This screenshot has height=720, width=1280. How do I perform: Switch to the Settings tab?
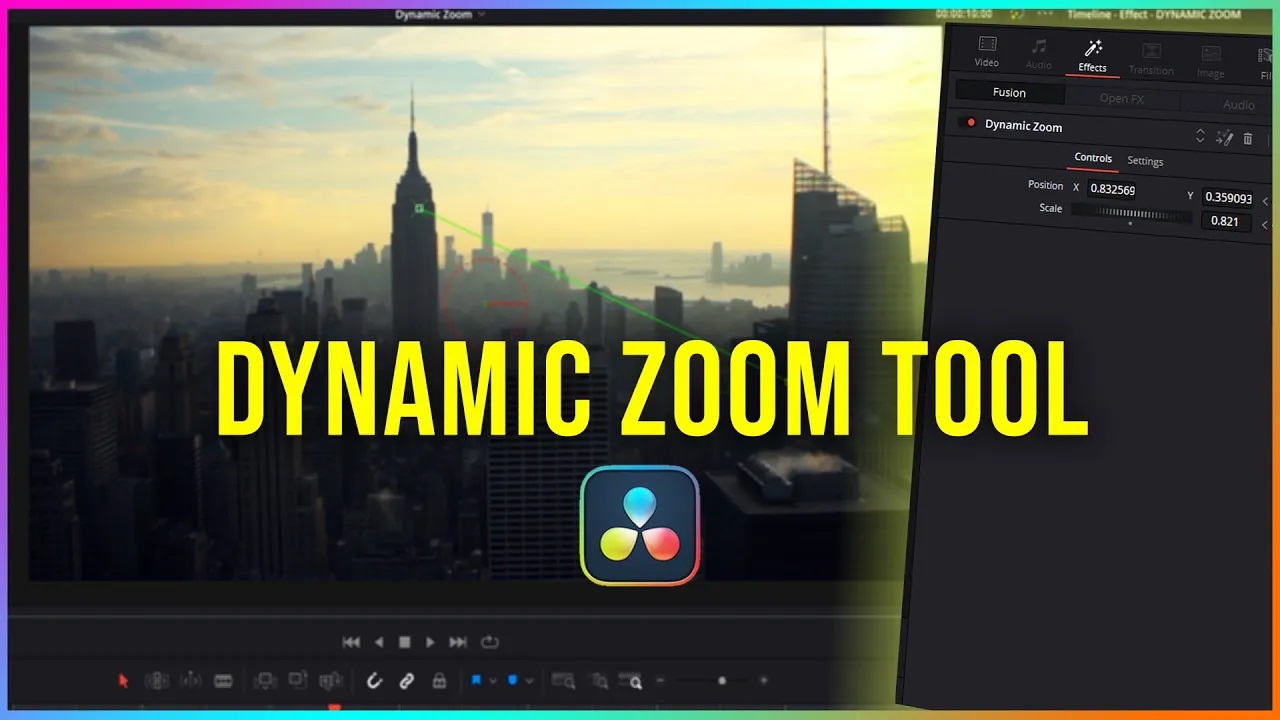pos(1146,161)
